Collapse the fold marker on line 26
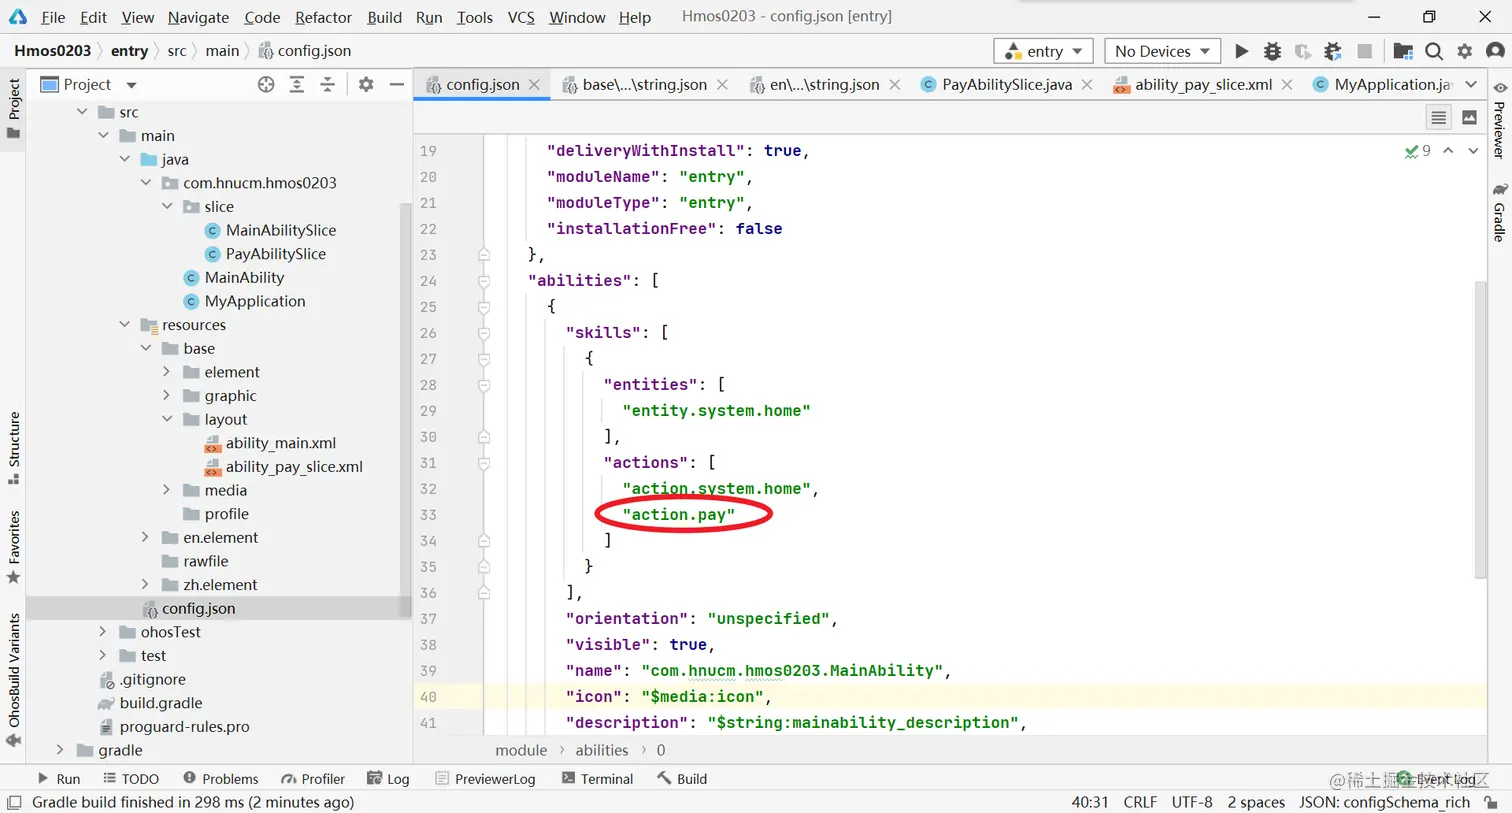Viewport: 1512px width, 813px height. 484,333
